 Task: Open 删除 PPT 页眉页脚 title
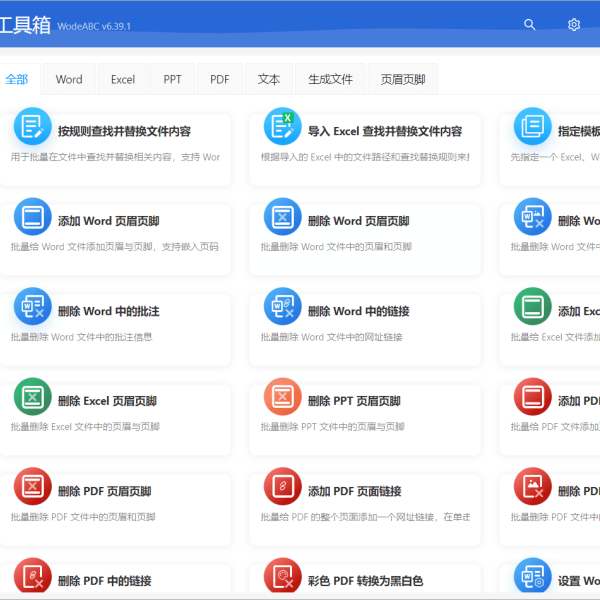pyautogui.click(x=354, y=401)
